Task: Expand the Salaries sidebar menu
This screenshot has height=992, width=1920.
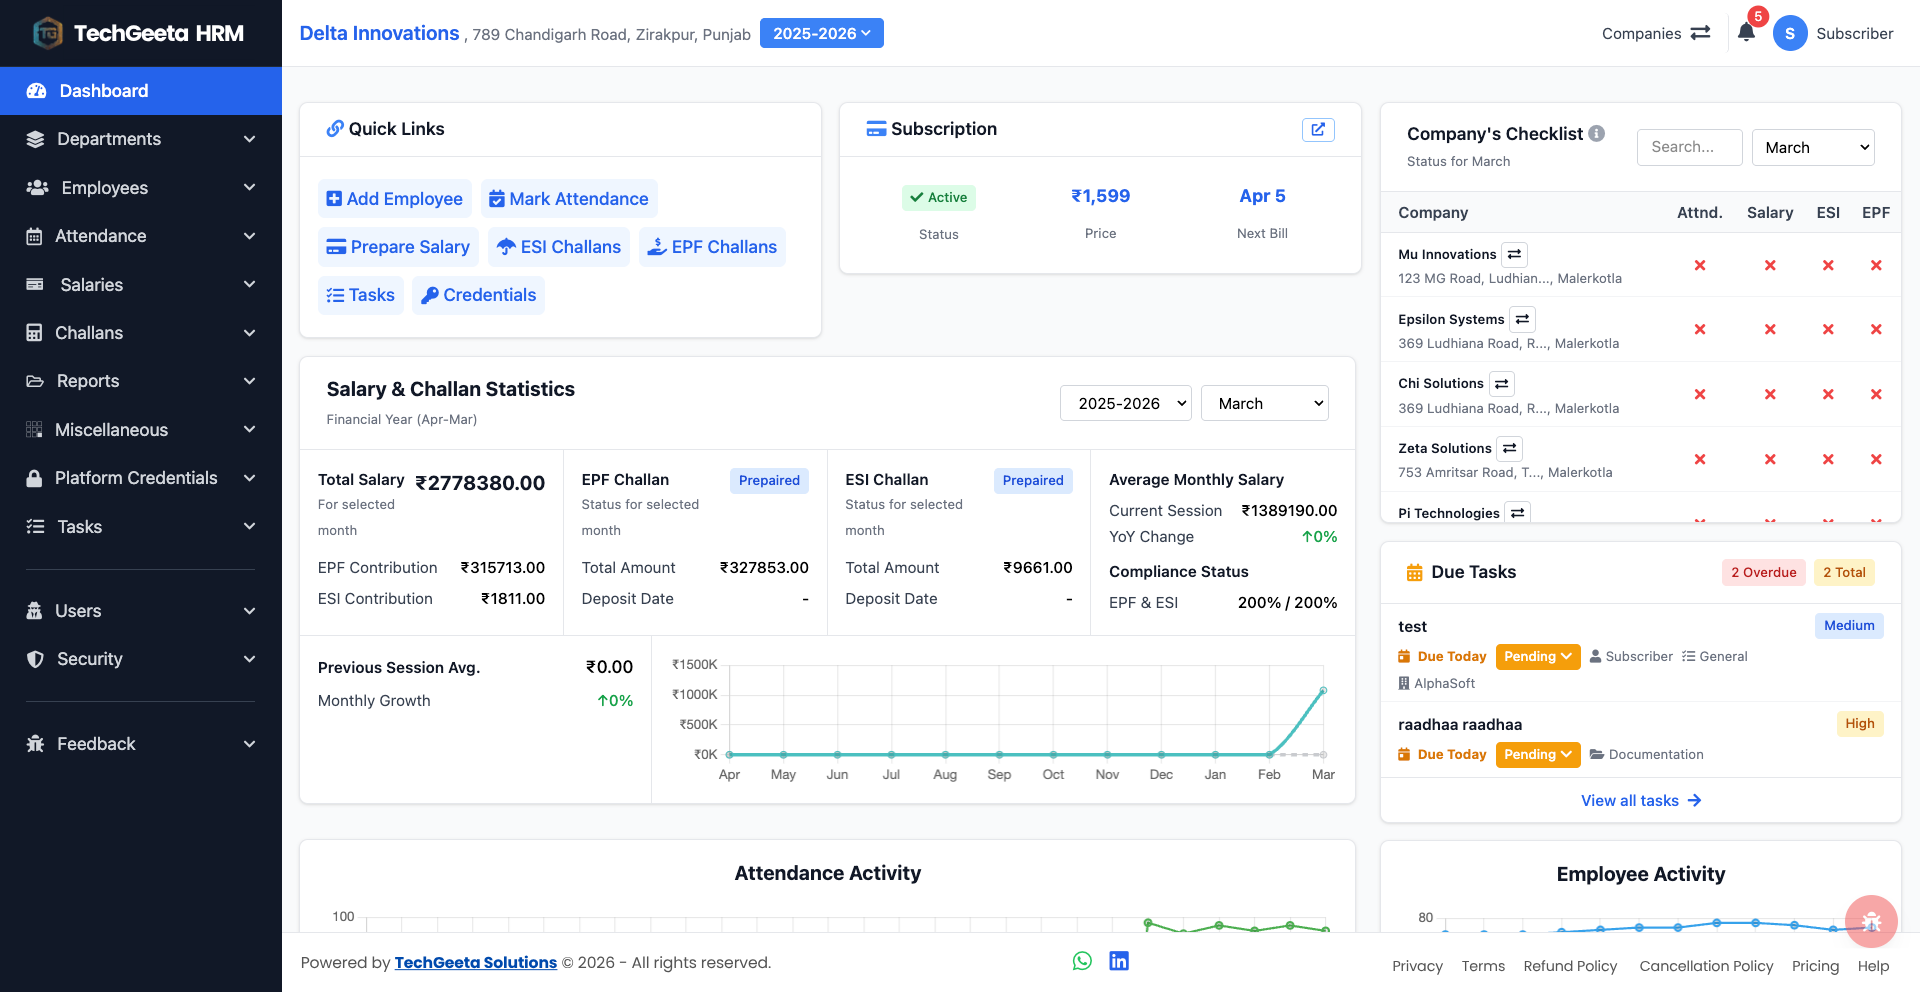Action: [141, 285]
